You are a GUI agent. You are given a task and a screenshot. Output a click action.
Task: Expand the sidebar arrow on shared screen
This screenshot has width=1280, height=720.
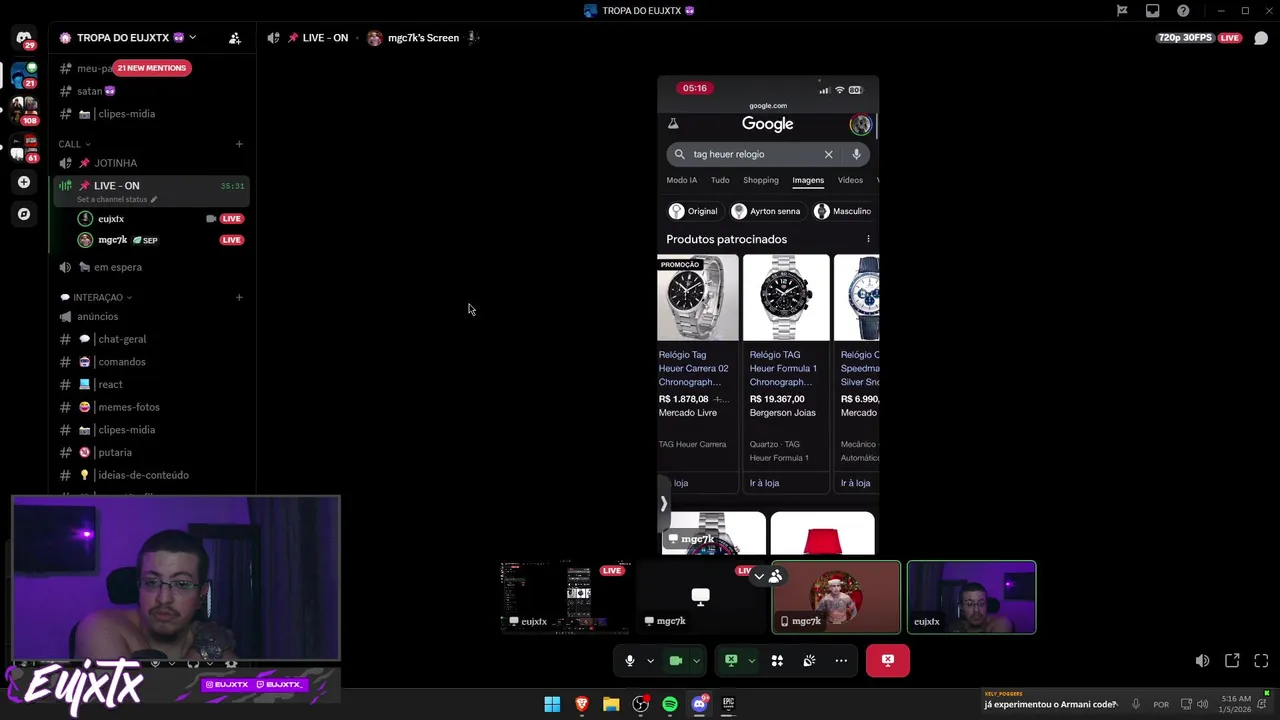(663, 504)
